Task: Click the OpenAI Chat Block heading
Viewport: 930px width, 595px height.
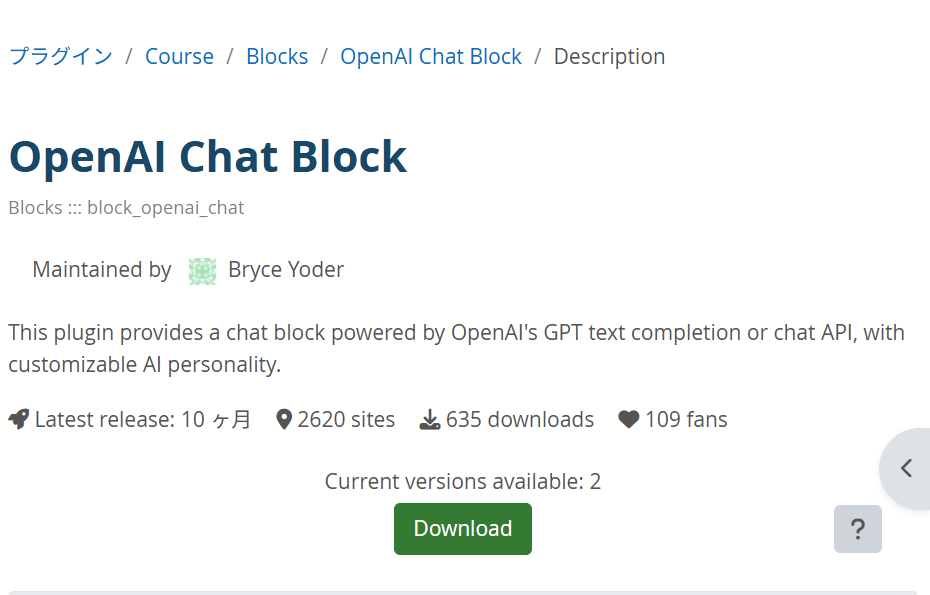Action: point(208,157)
